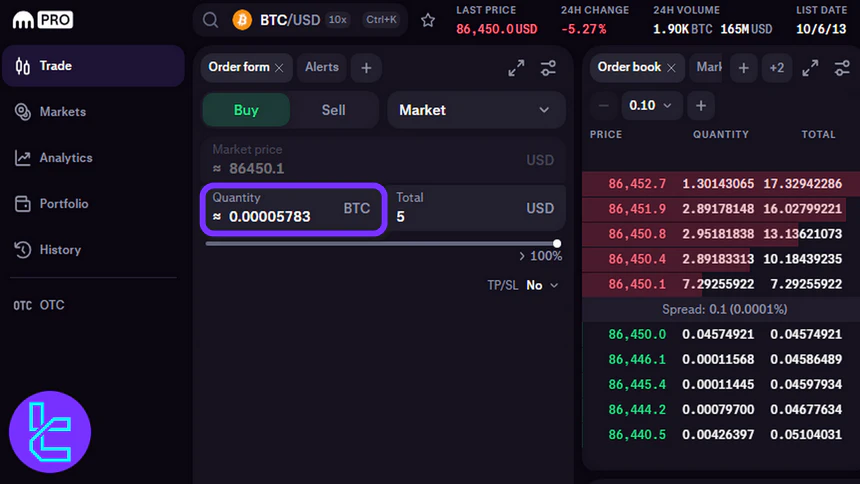Viewport: 860px width, 484px height.
Task: Switch to the Sell side
Action: coord(333,110)
